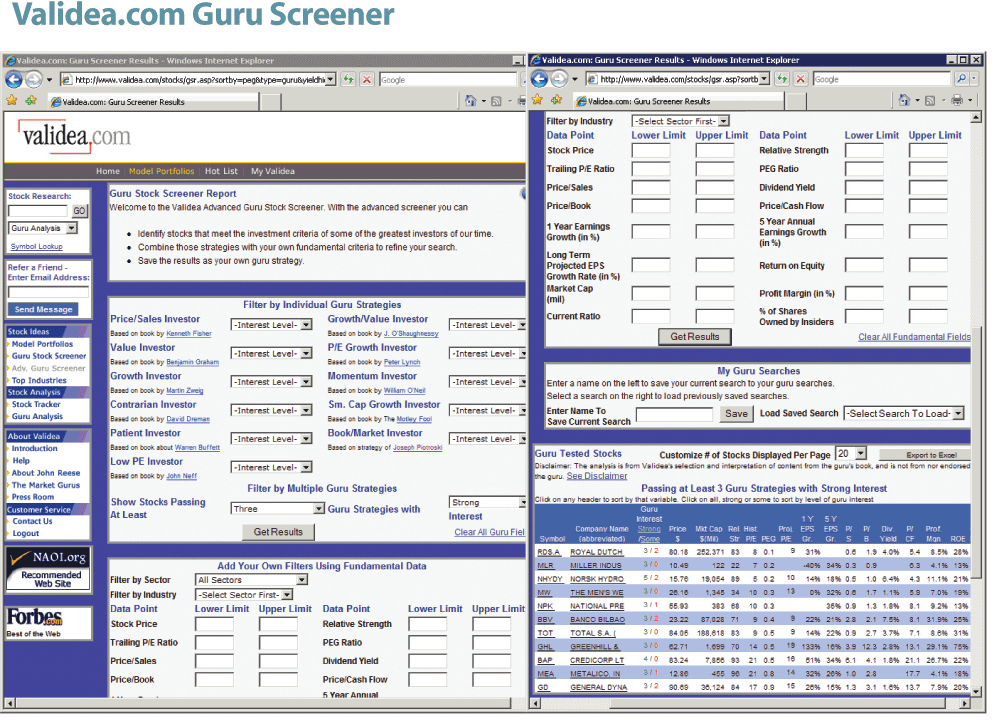Viewport: 1000px width, 725px height.
Task: Click the Clear All Fundamental Fields link
Action: tap(913, 337)
